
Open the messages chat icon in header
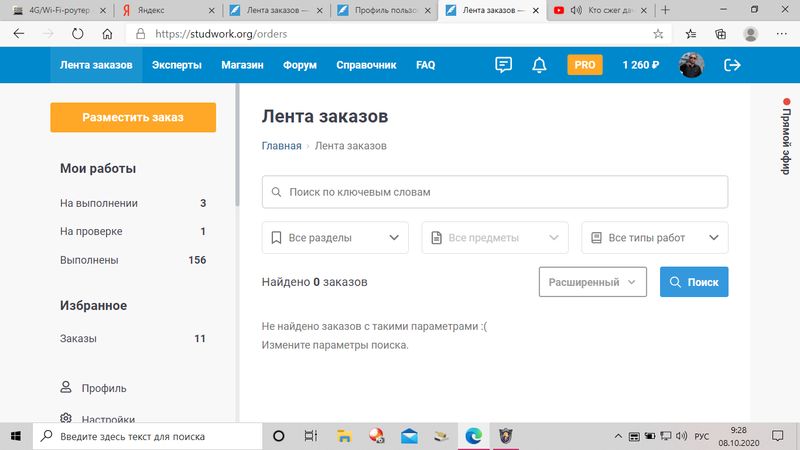[x=504, y=65]
